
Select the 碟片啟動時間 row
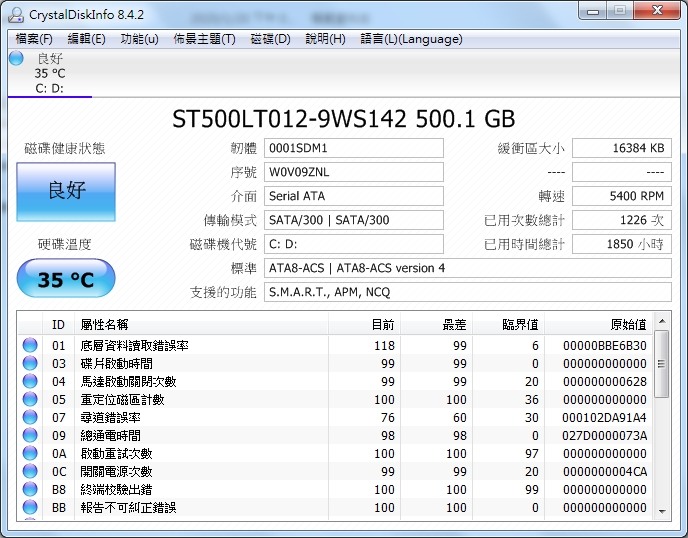tap(335, 363)
